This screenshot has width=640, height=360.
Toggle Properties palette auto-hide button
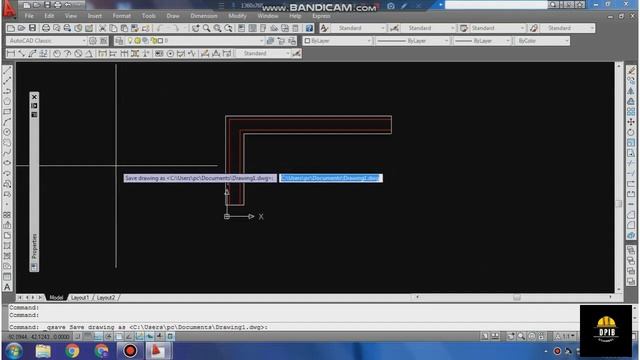pyautogui.click(x=34, y=106)
